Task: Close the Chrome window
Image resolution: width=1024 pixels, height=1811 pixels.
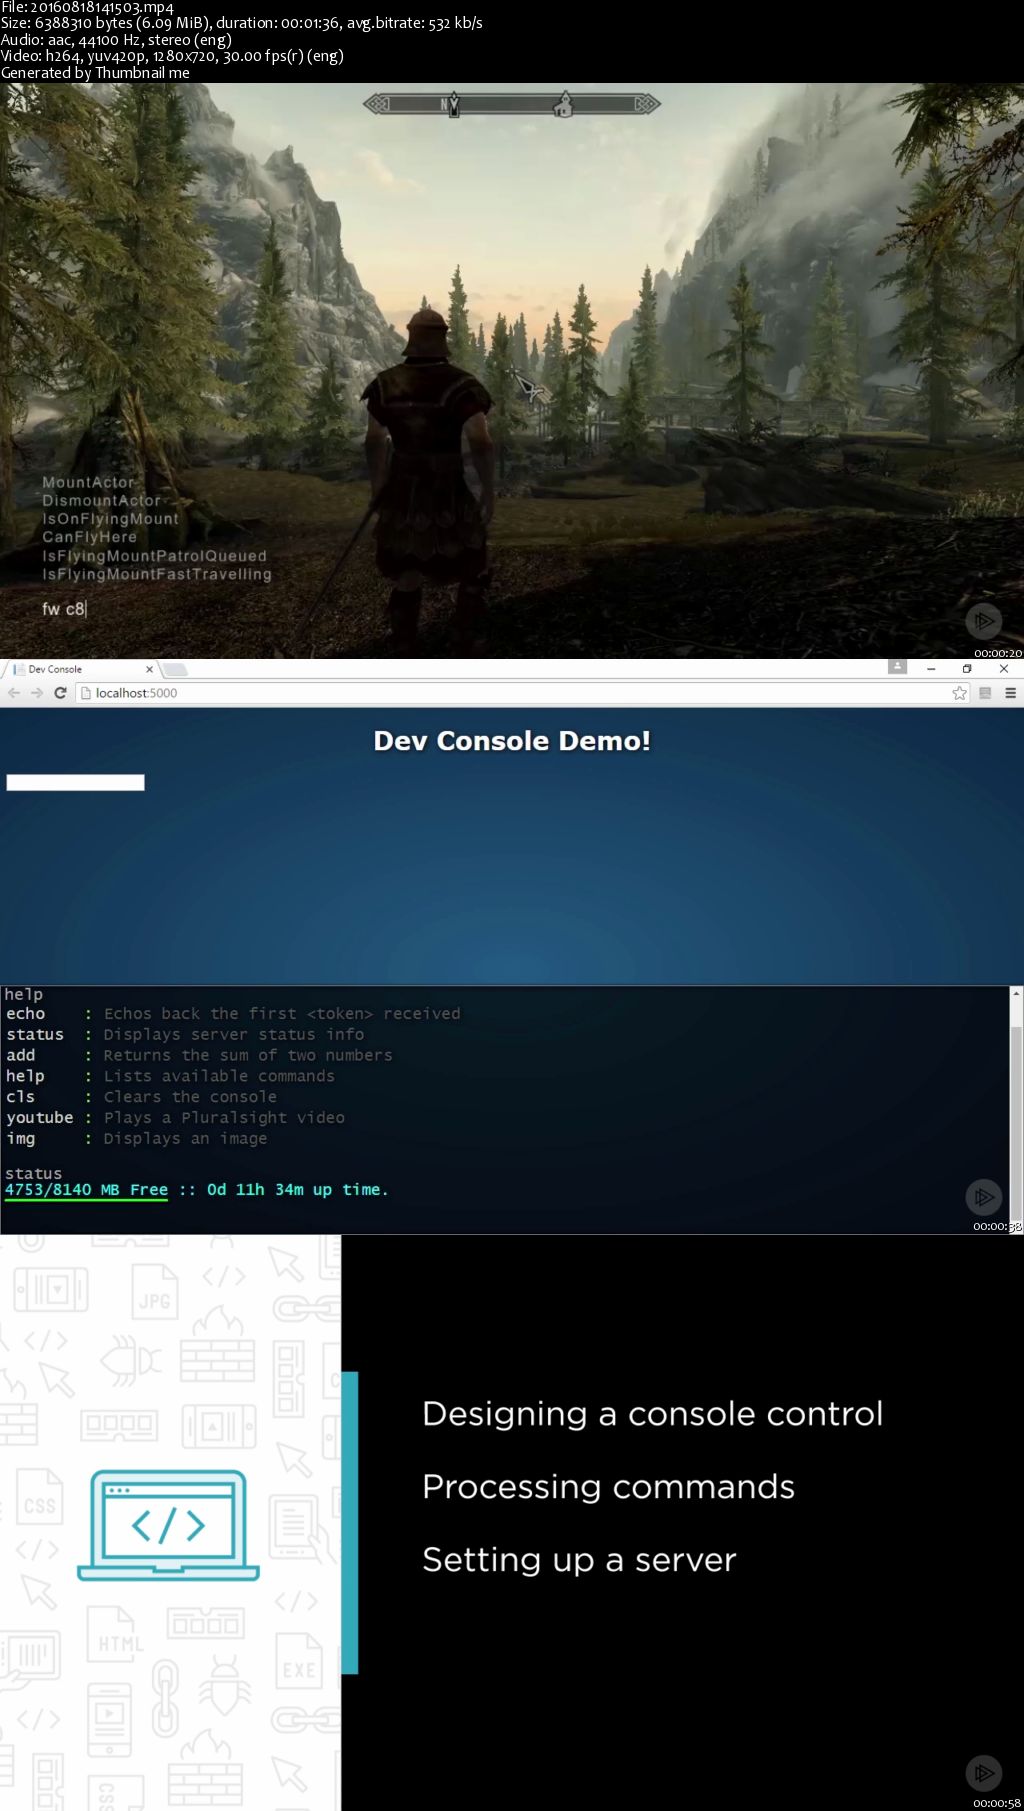Action: click(x=1004, y=668)
